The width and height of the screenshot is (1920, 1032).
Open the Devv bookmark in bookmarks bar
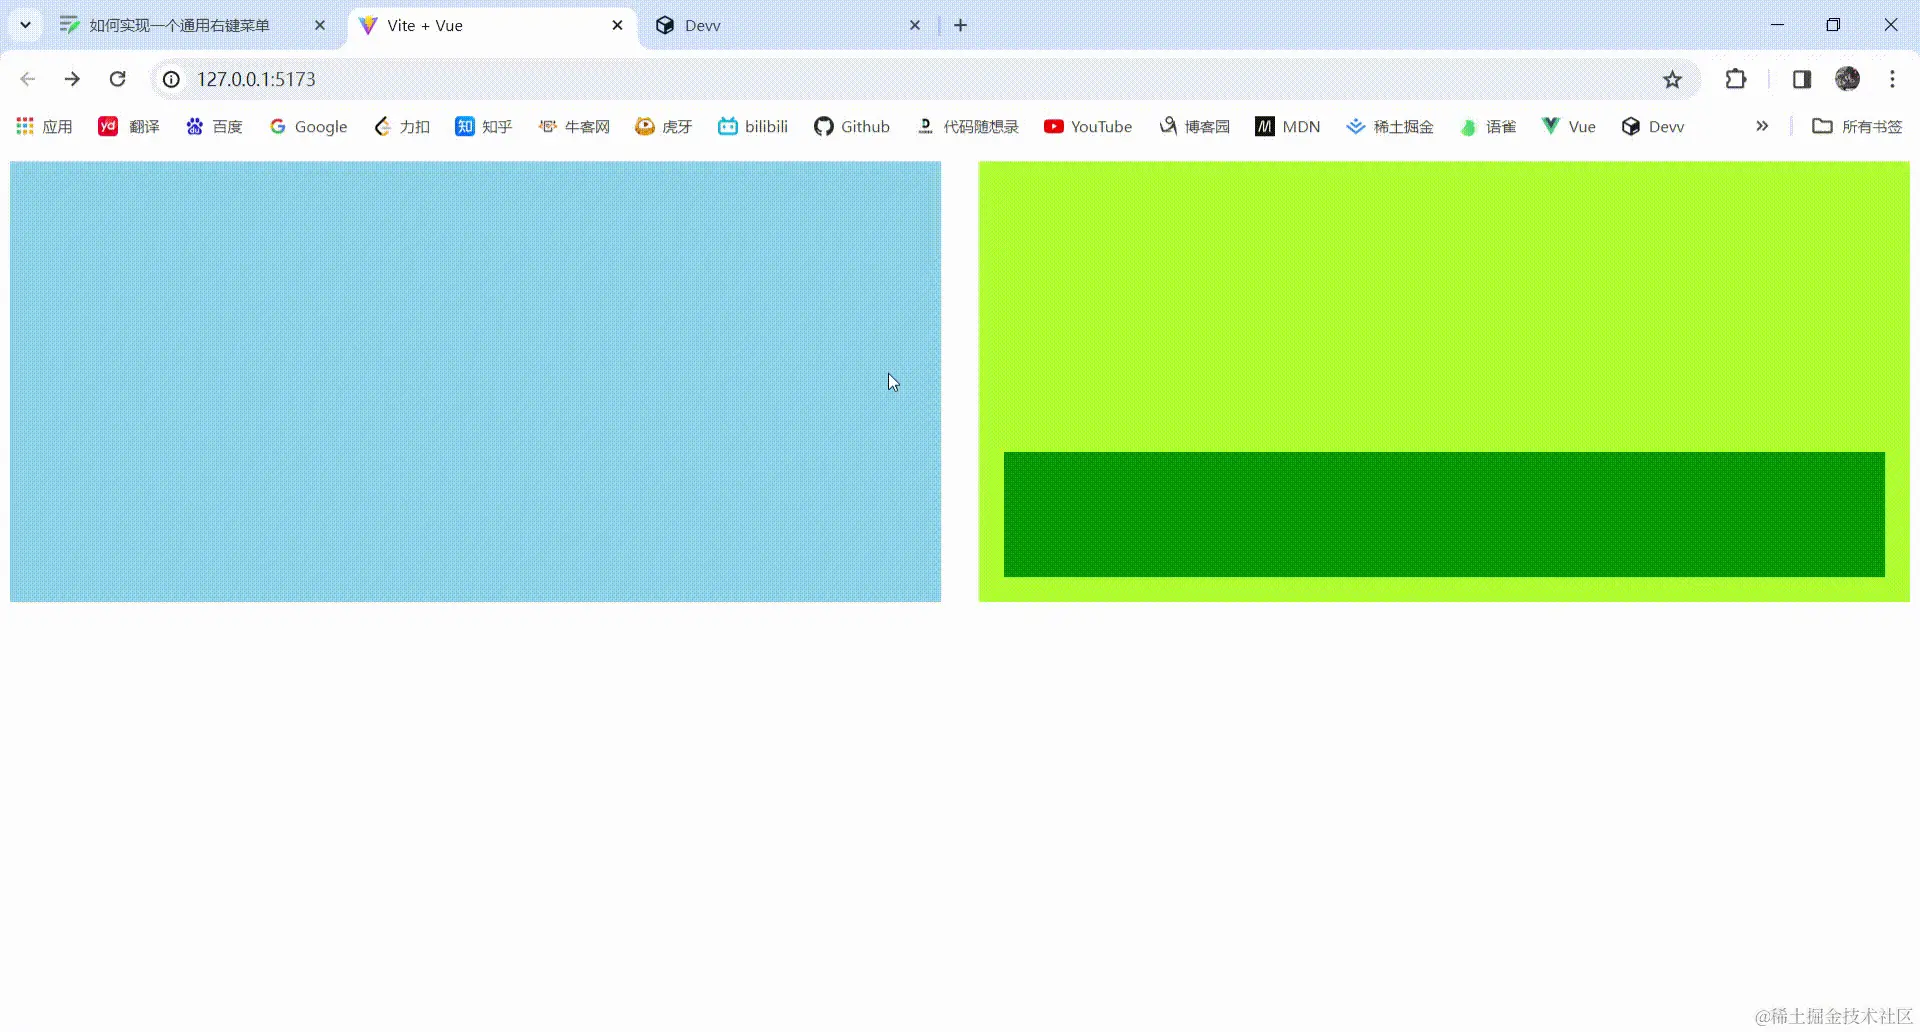pos(1653,127)
